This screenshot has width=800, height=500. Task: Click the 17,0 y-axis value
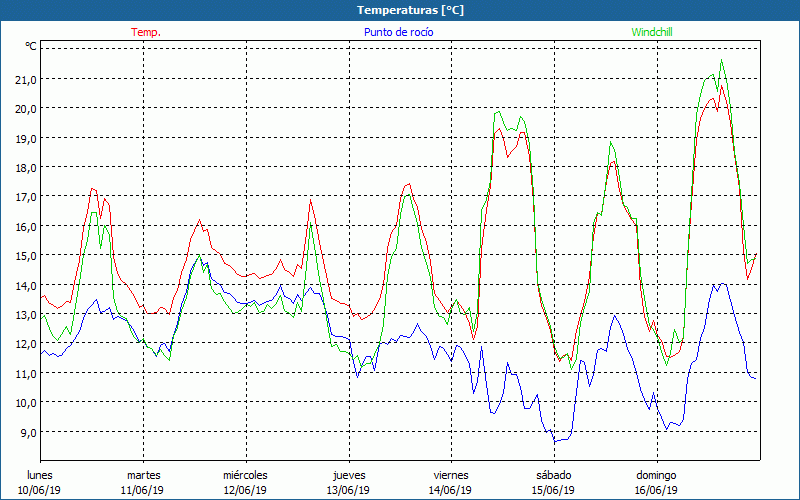click(26, 197)
